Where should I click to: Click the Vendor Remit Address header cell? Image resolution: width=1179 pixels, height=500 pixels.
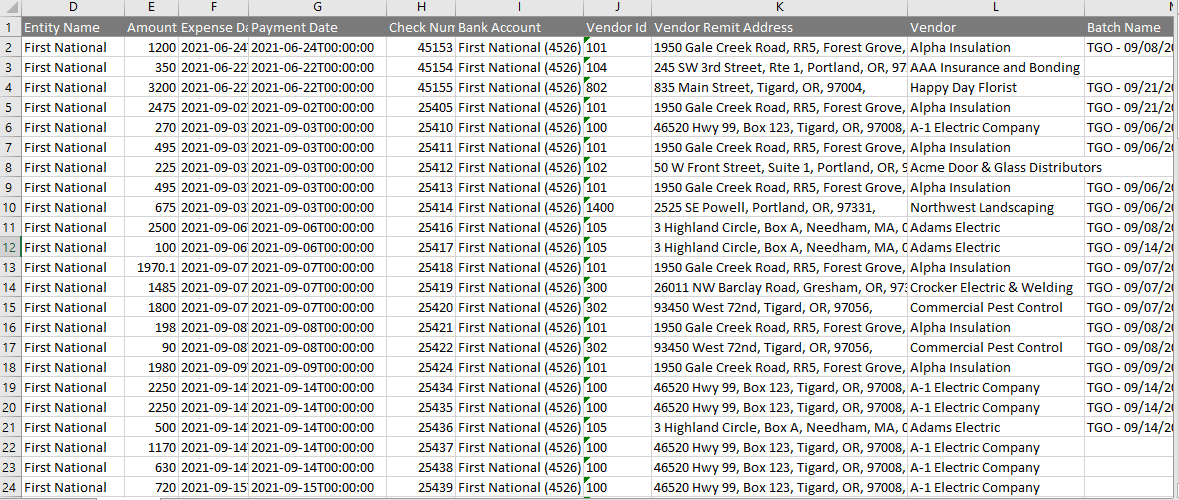point(780,27)
